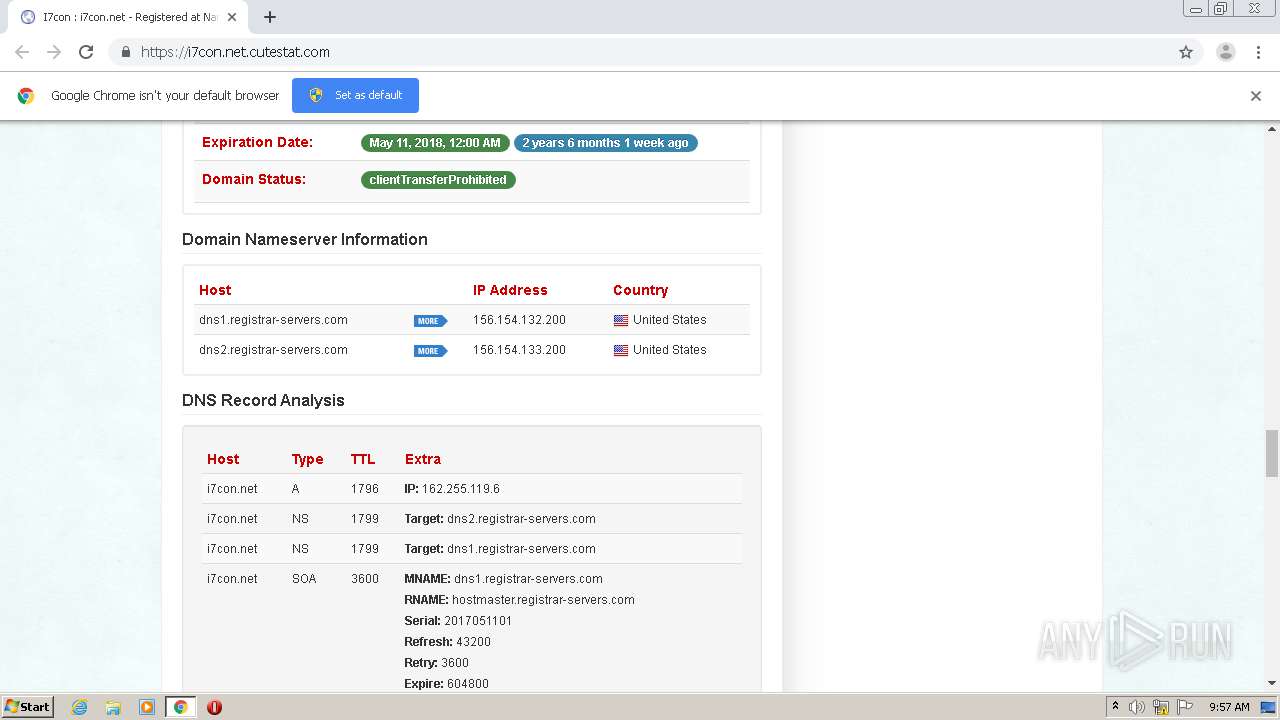The image size is (1280, 720).
Task: Click the page vertical scrollbar thumb
Action: [1272, 454]
